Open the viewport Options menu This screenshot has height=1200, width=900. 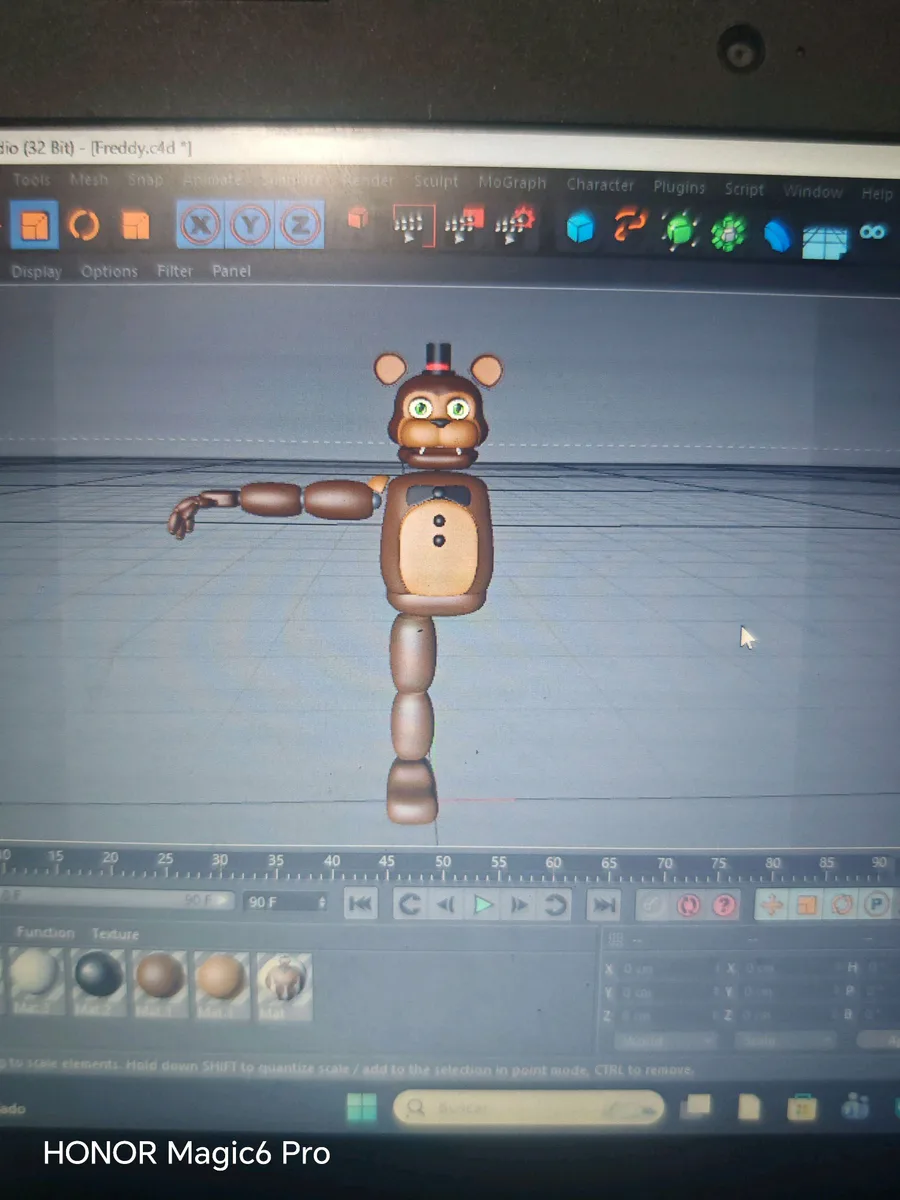109,271
